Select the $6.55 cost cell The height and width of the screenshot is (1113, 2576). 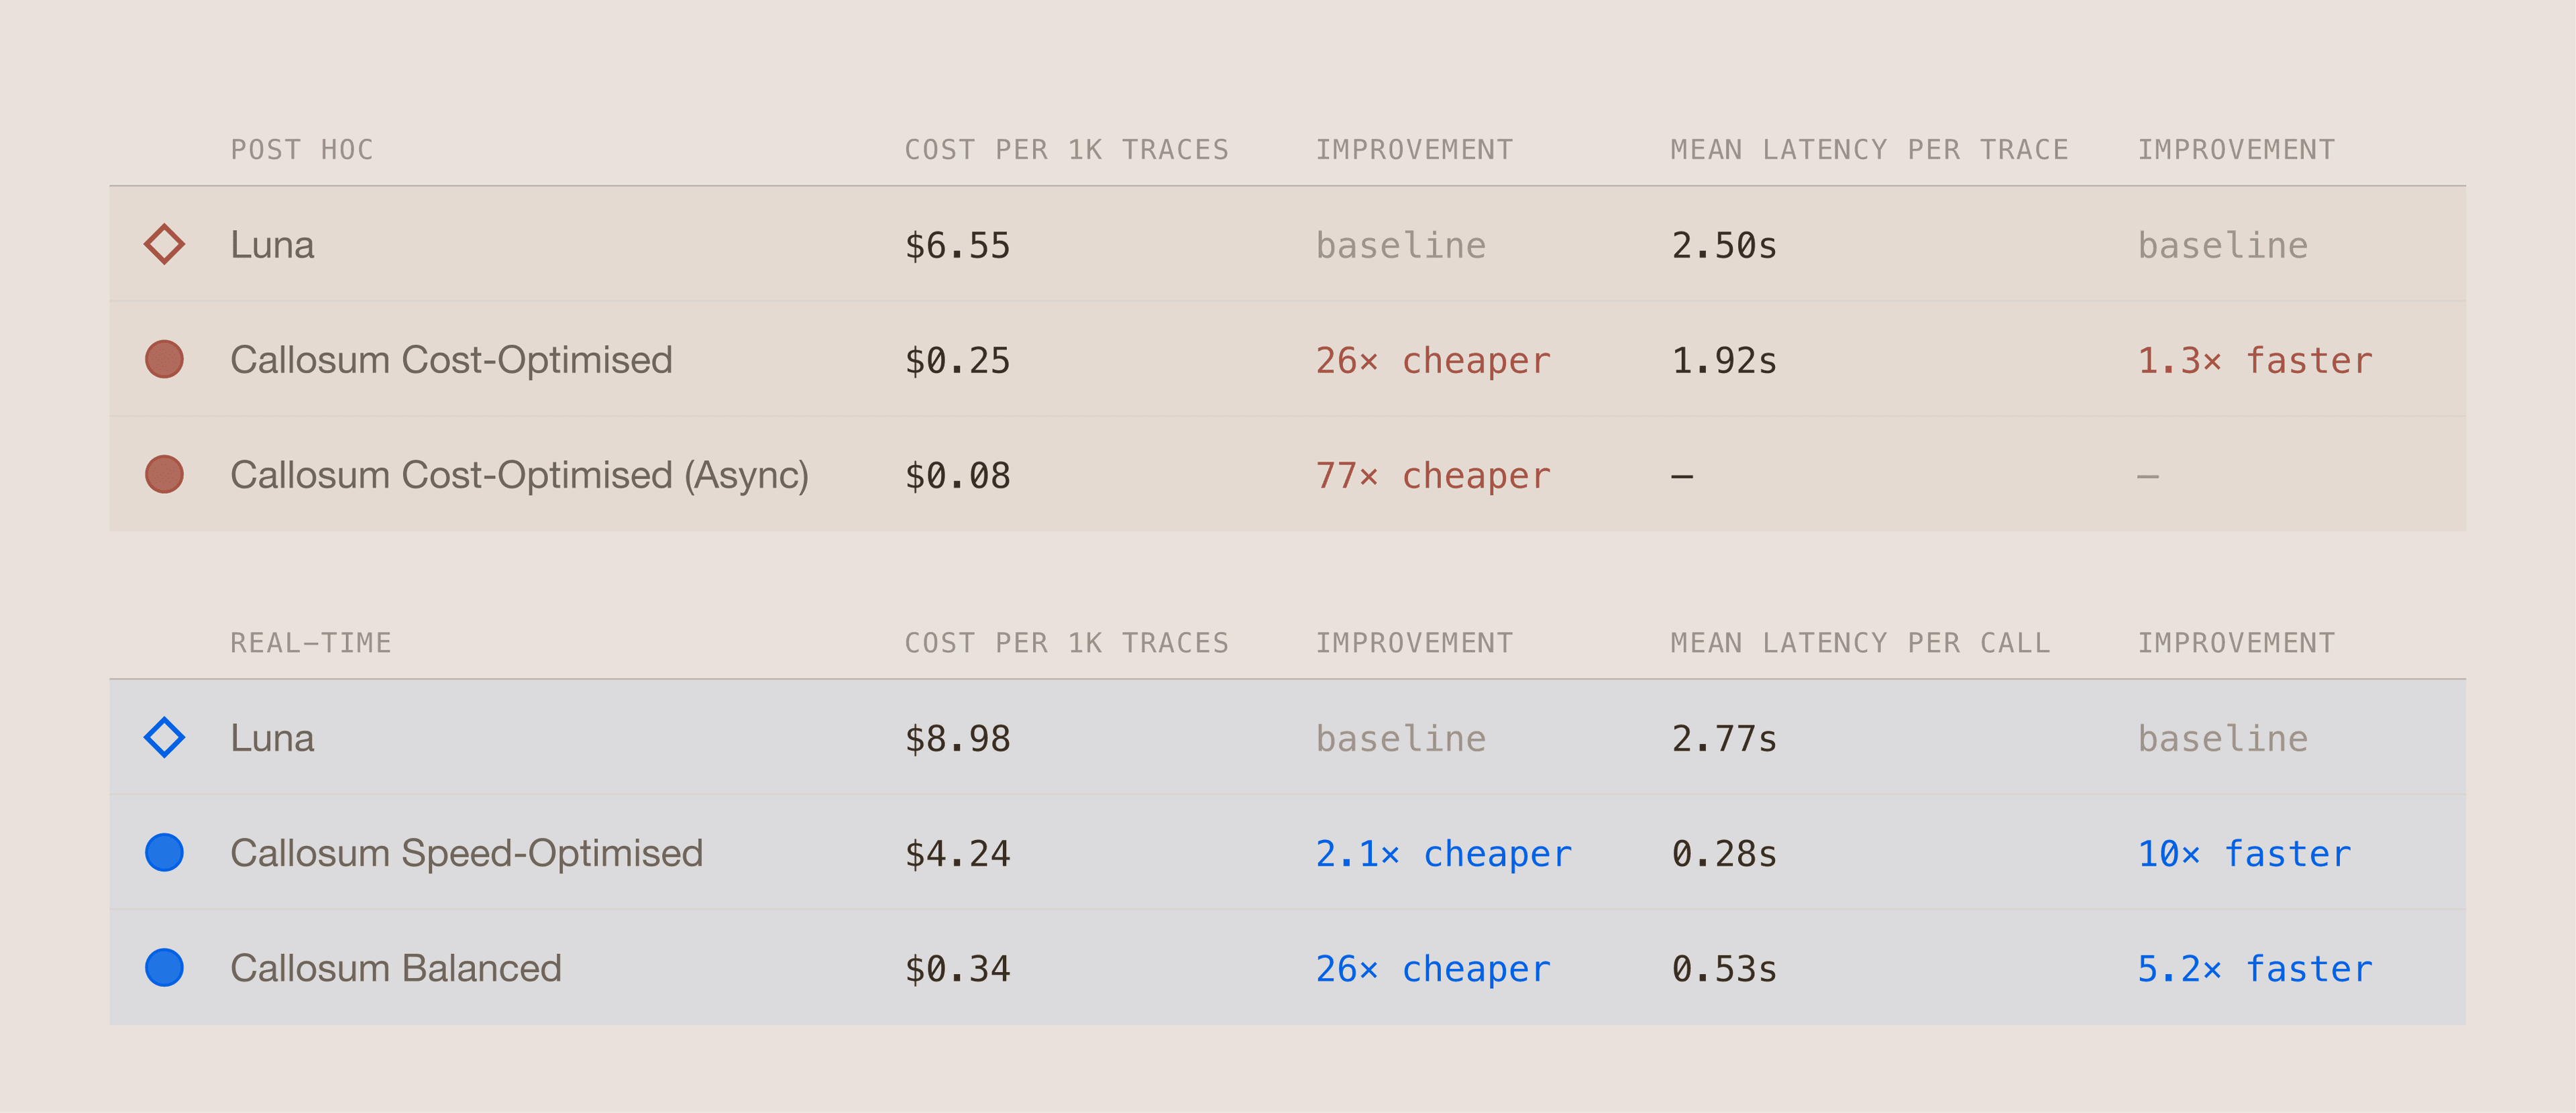[x=957, y=245]
